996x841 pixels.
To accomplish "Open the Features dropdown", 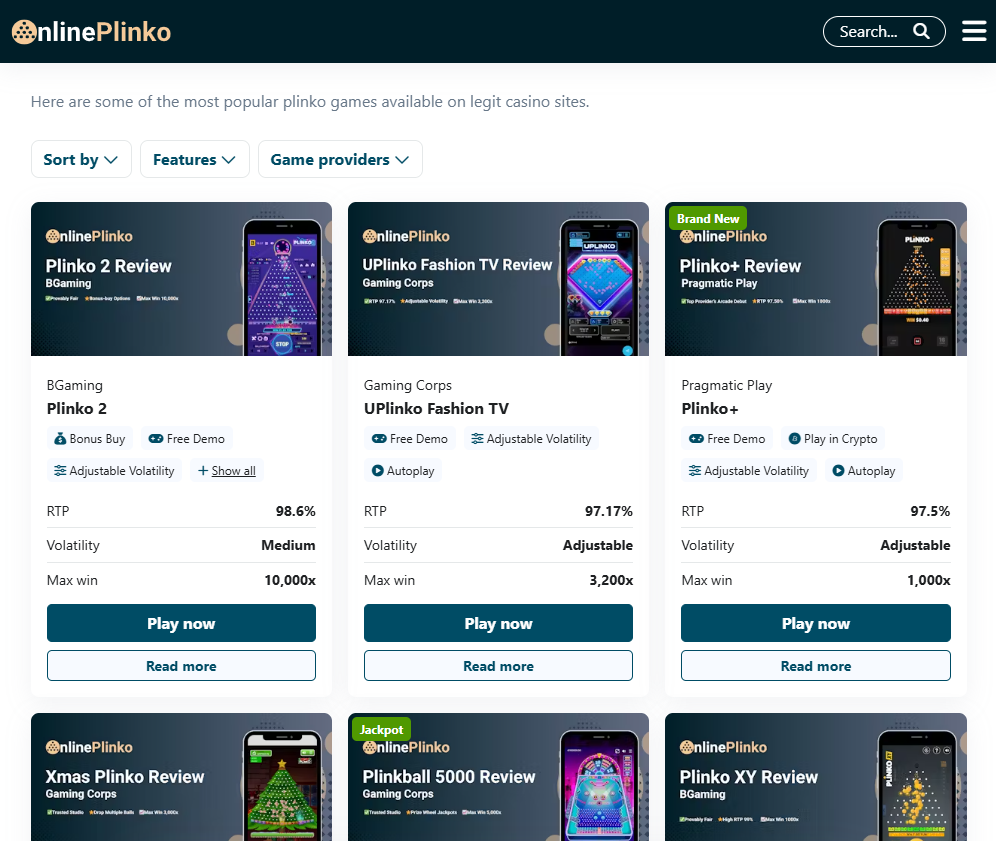I will tap(194, 159).
